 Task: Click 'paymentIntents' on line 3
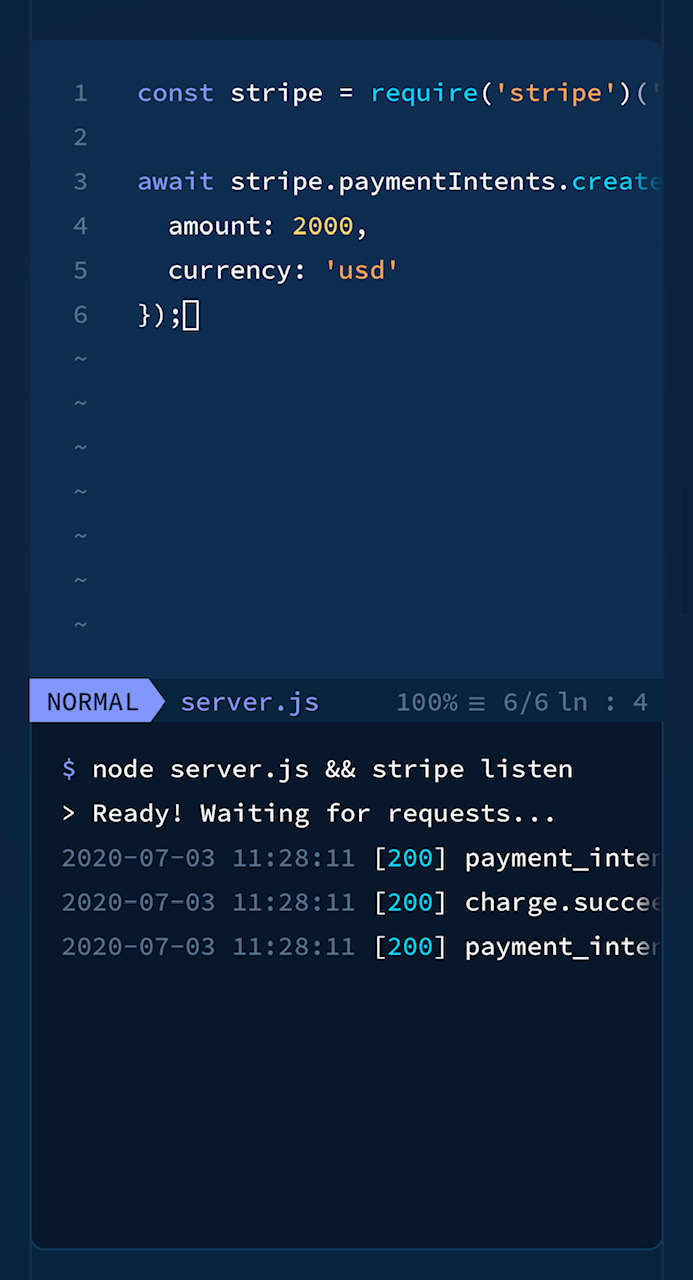pos(447,181)
